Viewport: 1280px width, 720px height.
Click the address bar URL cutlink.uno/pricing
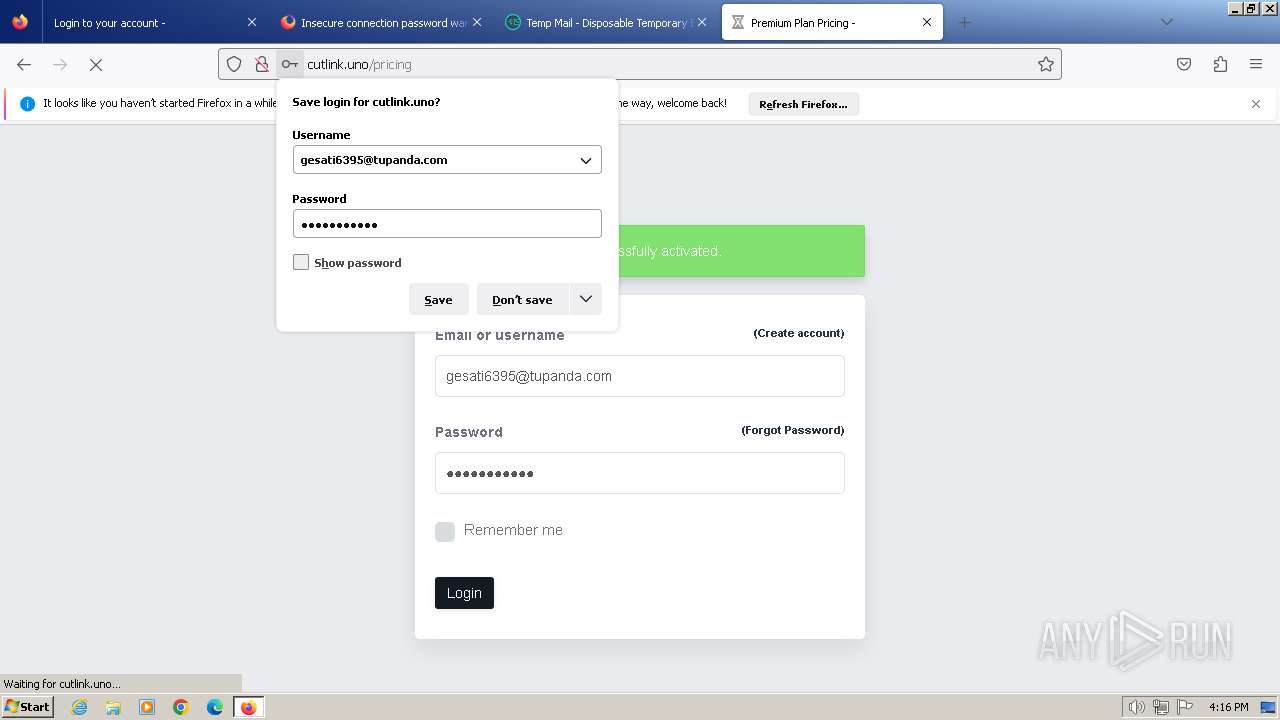(x=360, y=64)
